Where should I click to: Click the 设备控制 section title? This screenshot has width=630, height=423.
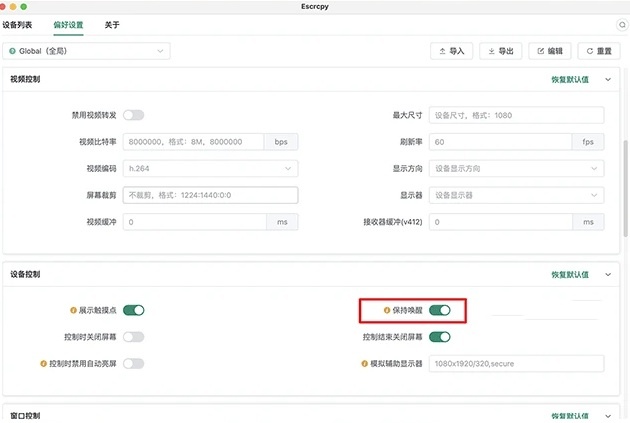(25, 274)
